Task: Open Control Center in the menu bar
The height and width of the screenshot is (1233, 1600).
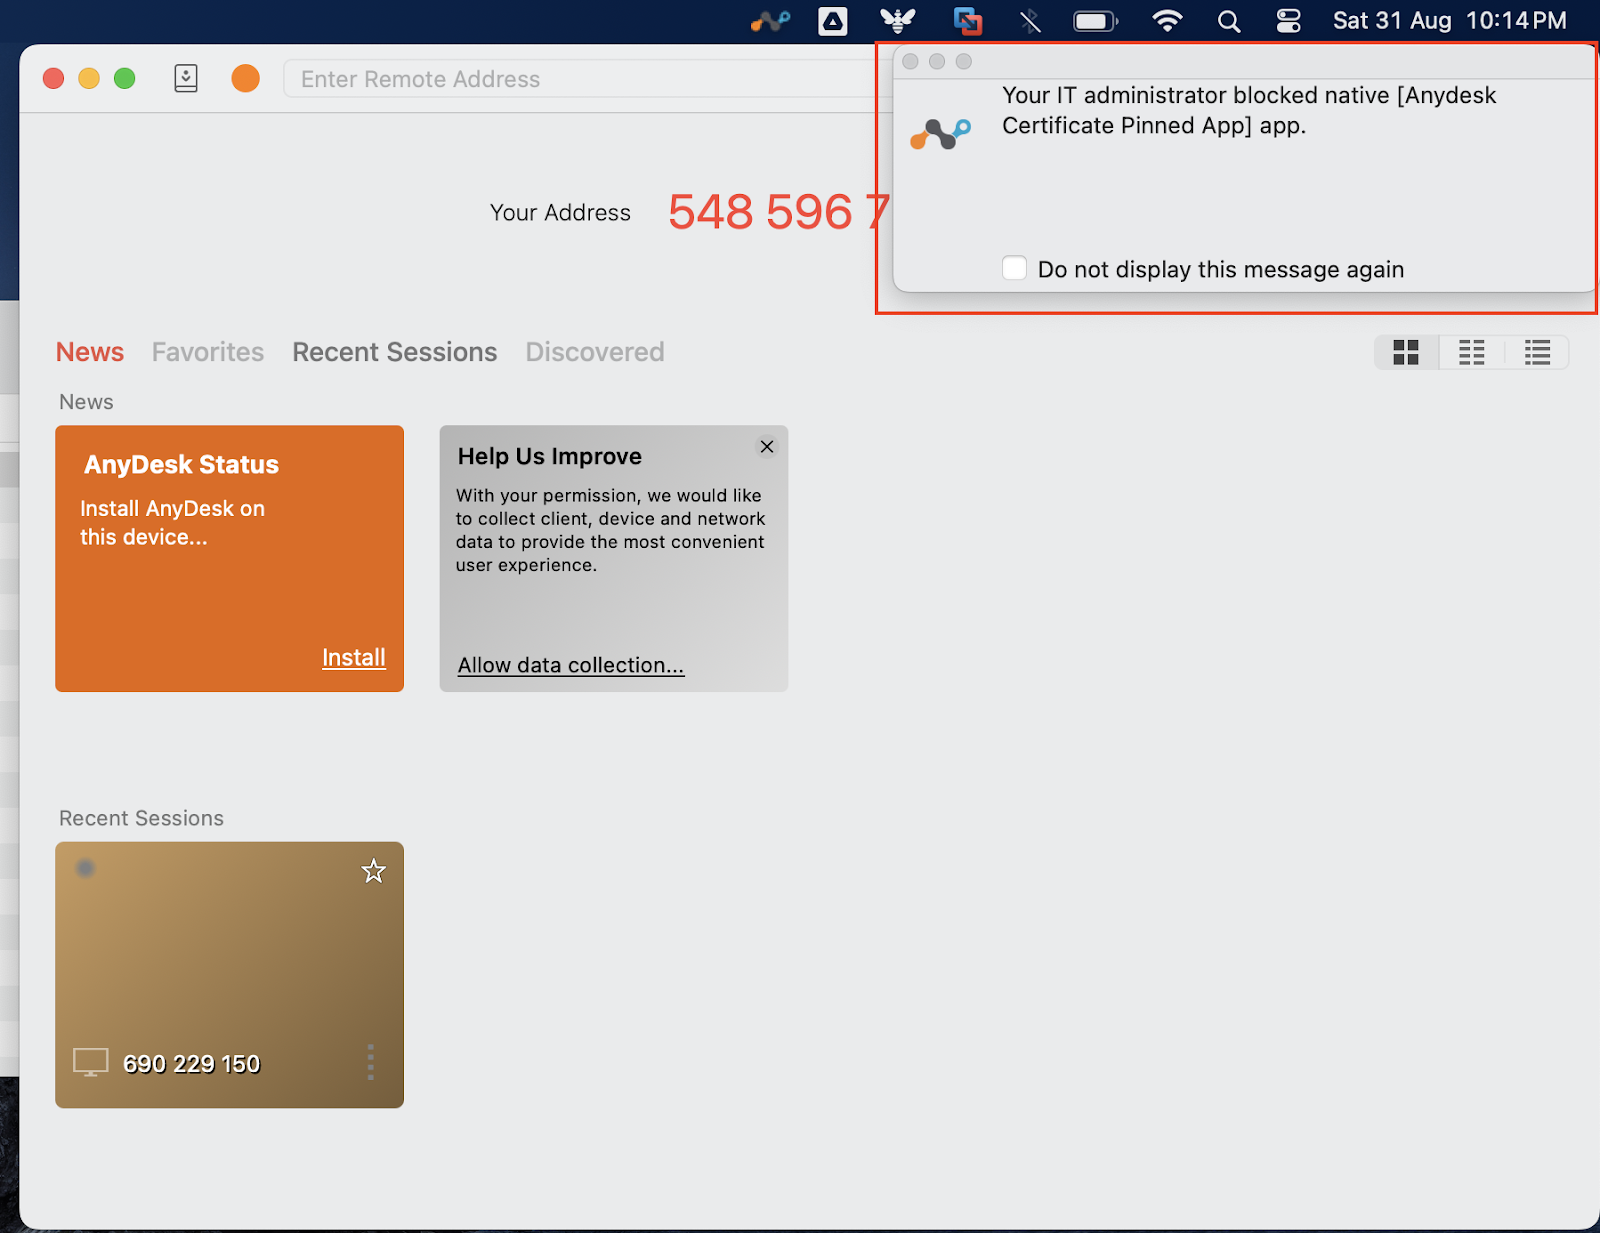Action: coord(1289,21)
